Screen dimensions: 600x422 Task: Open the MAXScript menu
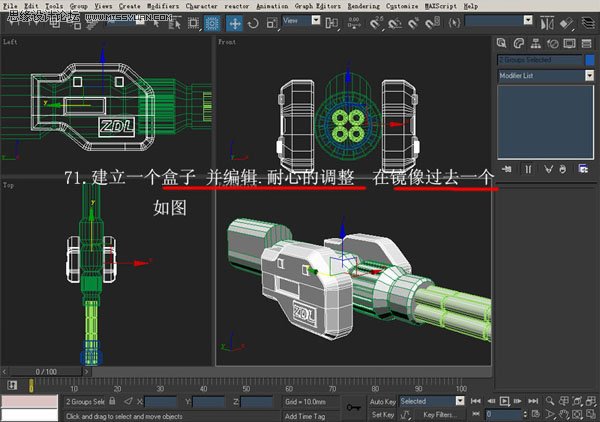tap(441, 6)
